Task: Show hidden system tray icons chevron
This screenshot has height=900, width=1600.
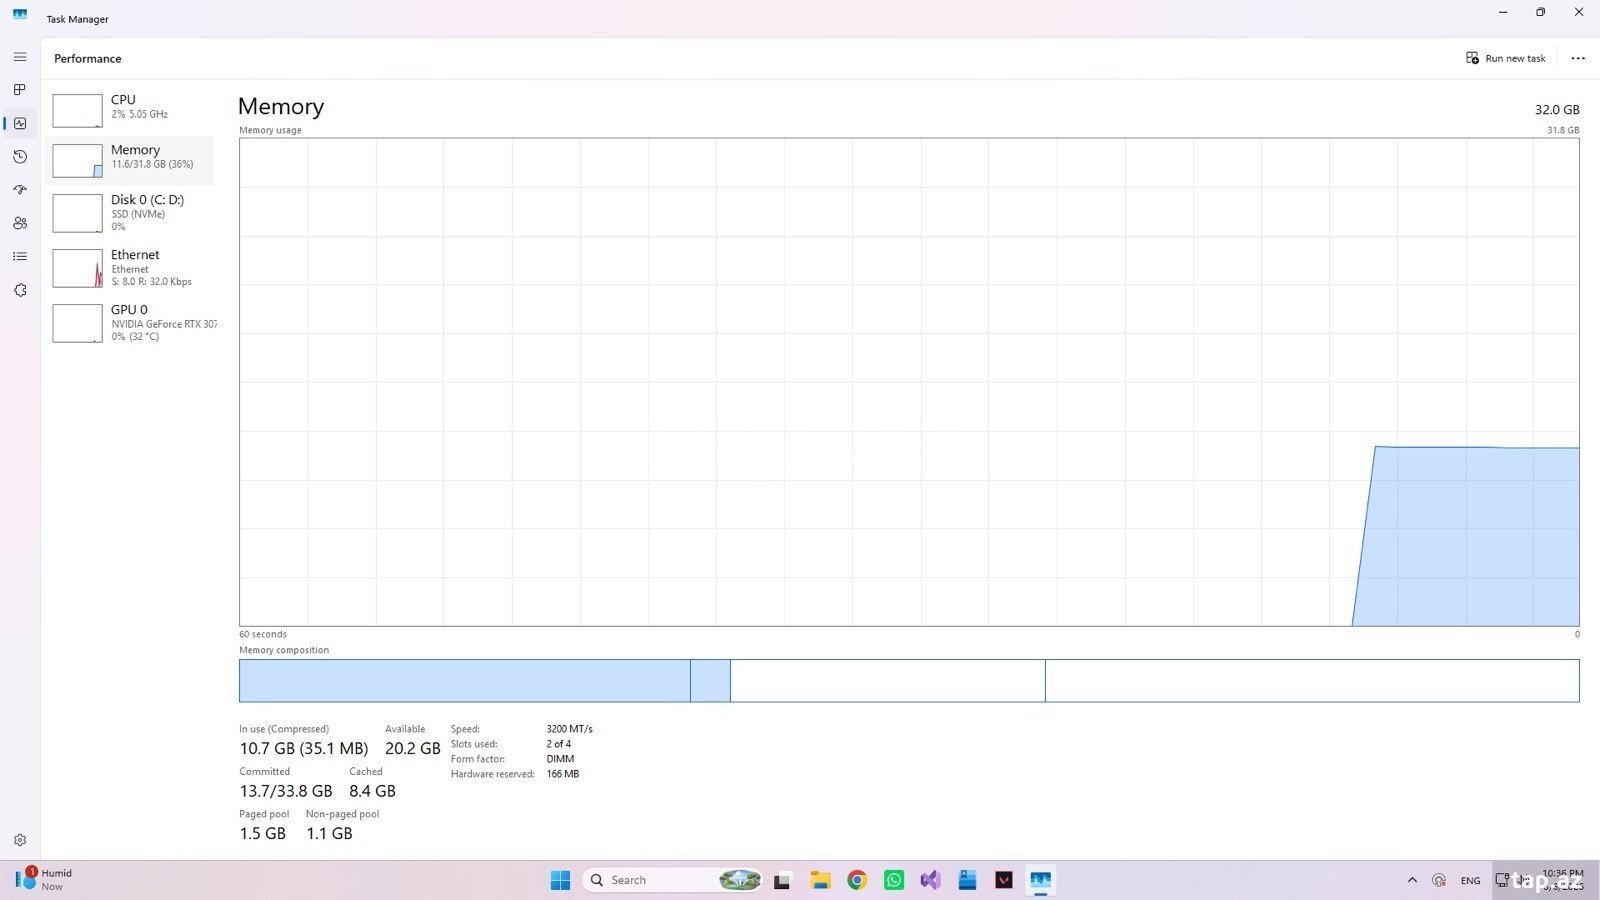Action: pos(1412,880)
